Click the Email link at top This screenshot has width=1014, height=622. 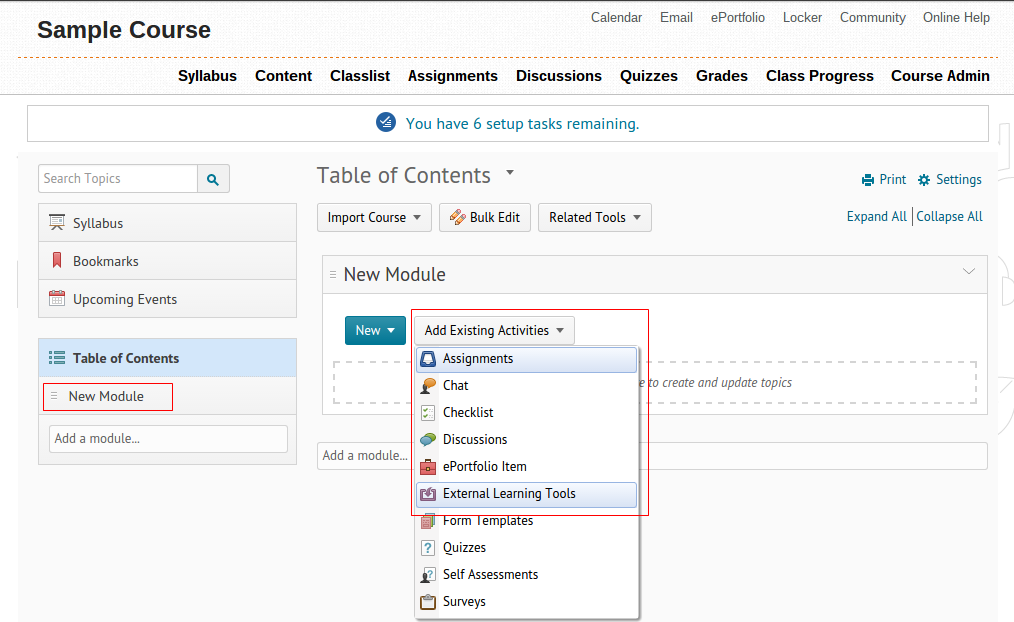(x=676, y=17)
